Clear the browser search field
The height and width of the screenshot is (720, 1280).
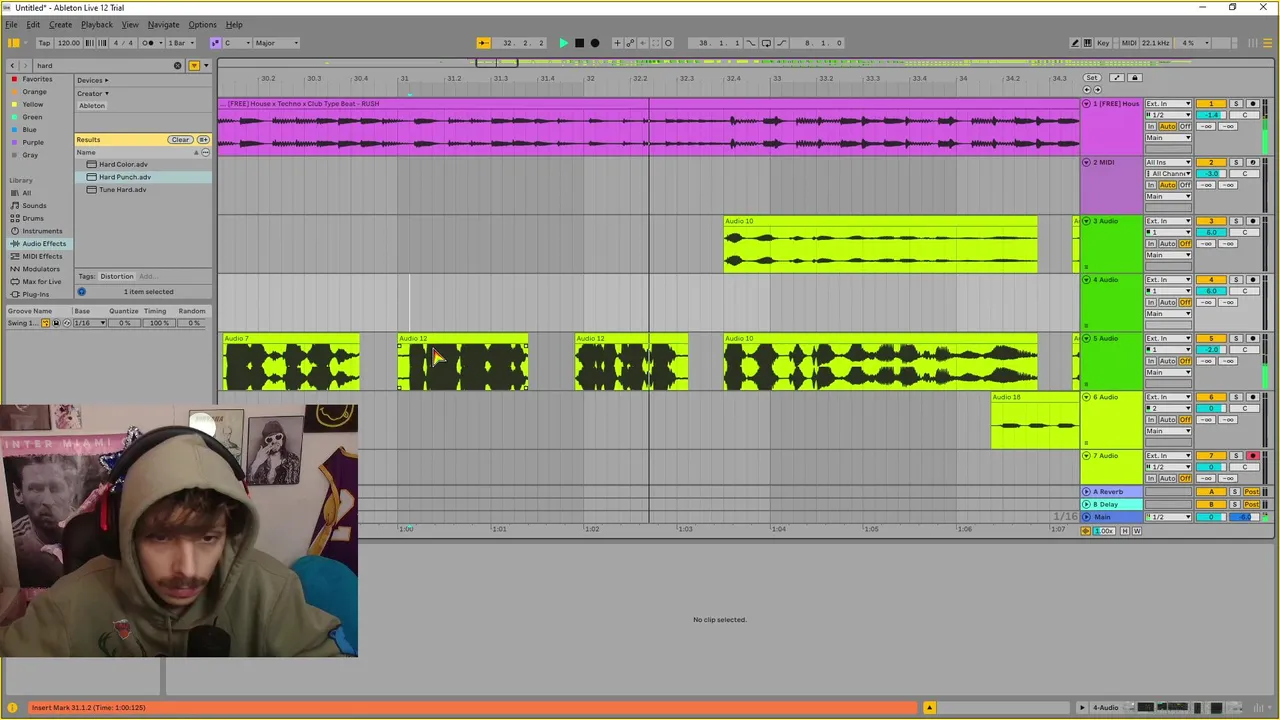[x=178, y=65]
